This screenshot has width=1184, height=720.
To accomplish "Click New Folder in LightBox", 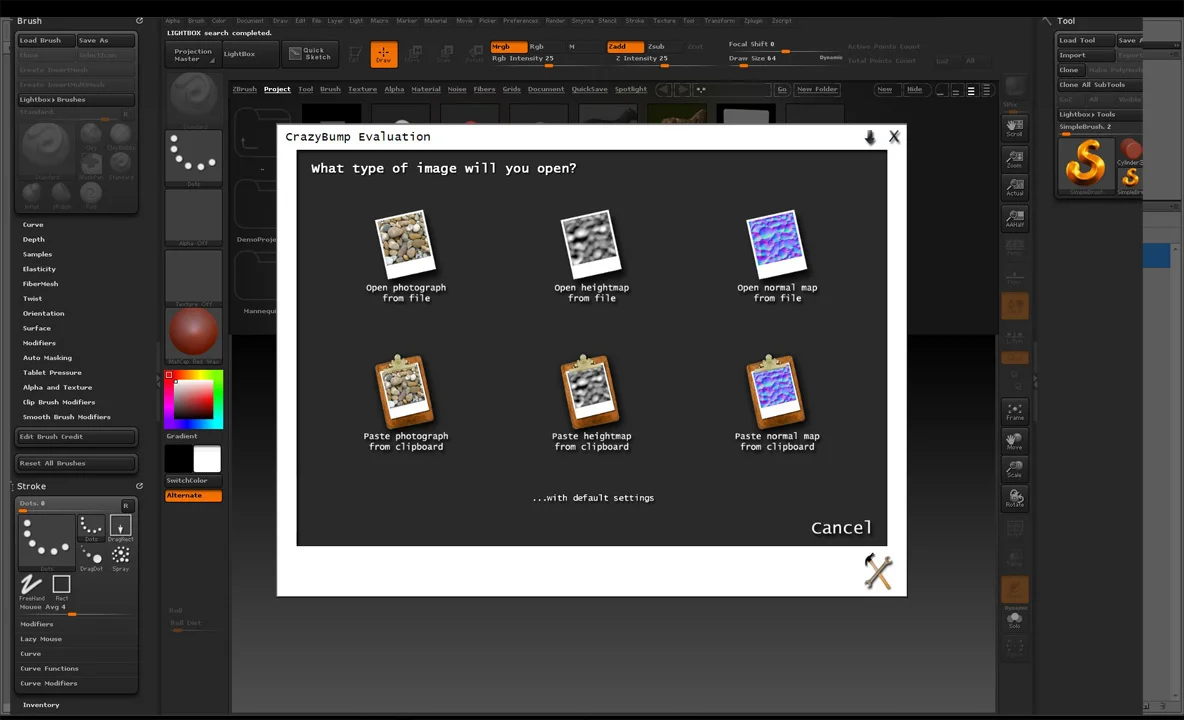I will click(x=817, y=89).
